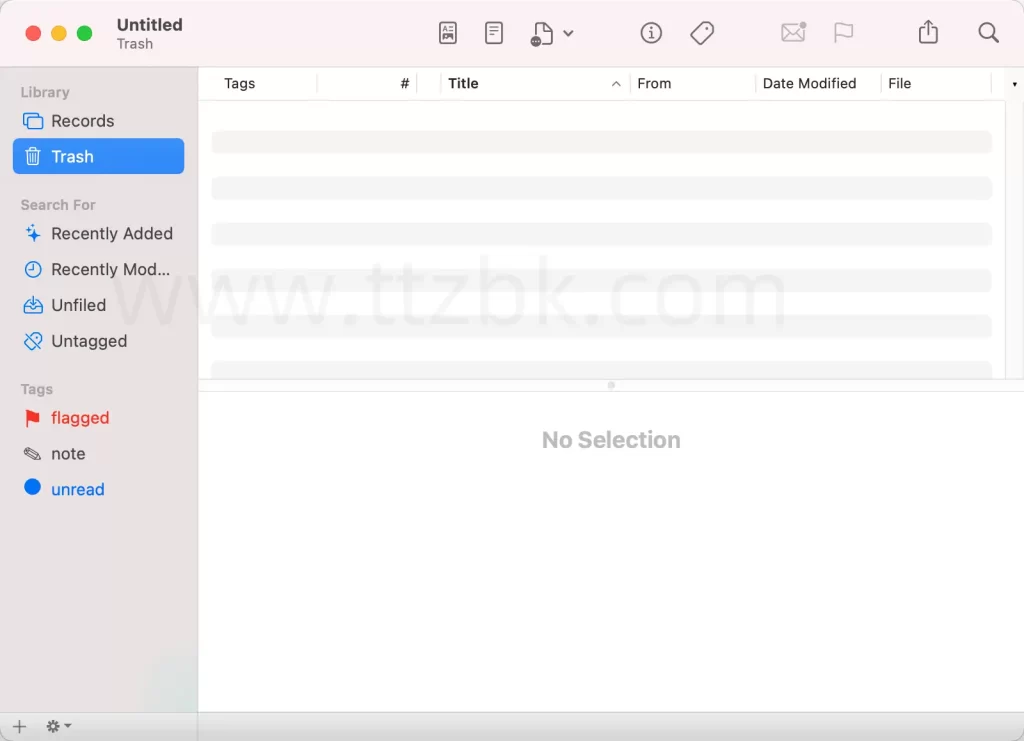Sort by Date Modified column header
Screen dimensions: 1024x741
(x=809, y=84)
